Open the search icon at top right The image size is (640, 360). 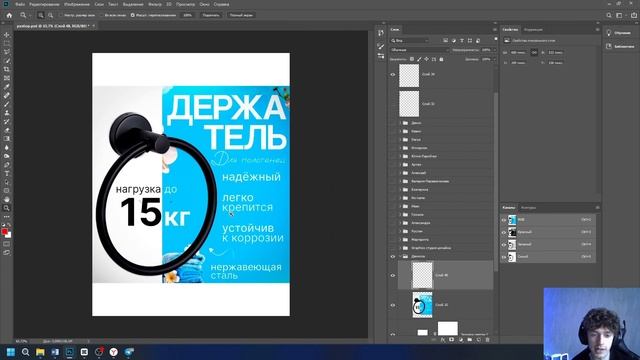click(609, 15)
